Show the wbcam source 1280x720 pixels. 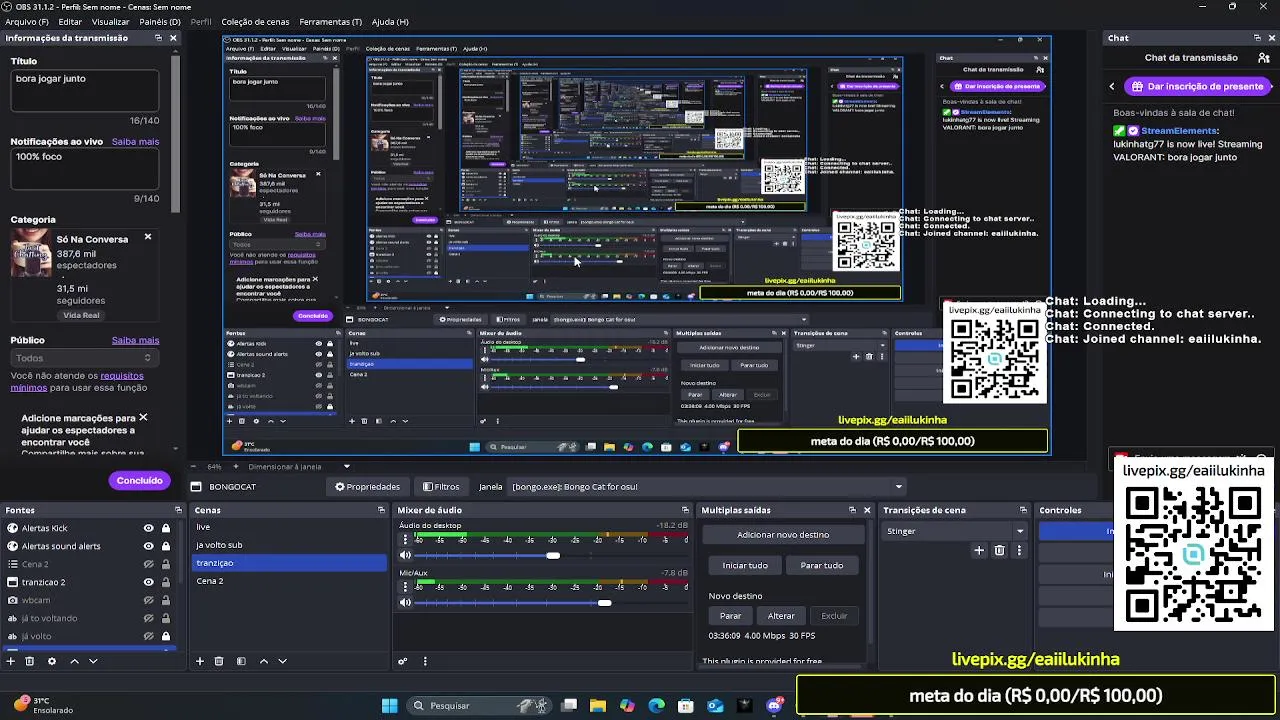[x=148, y=600]
